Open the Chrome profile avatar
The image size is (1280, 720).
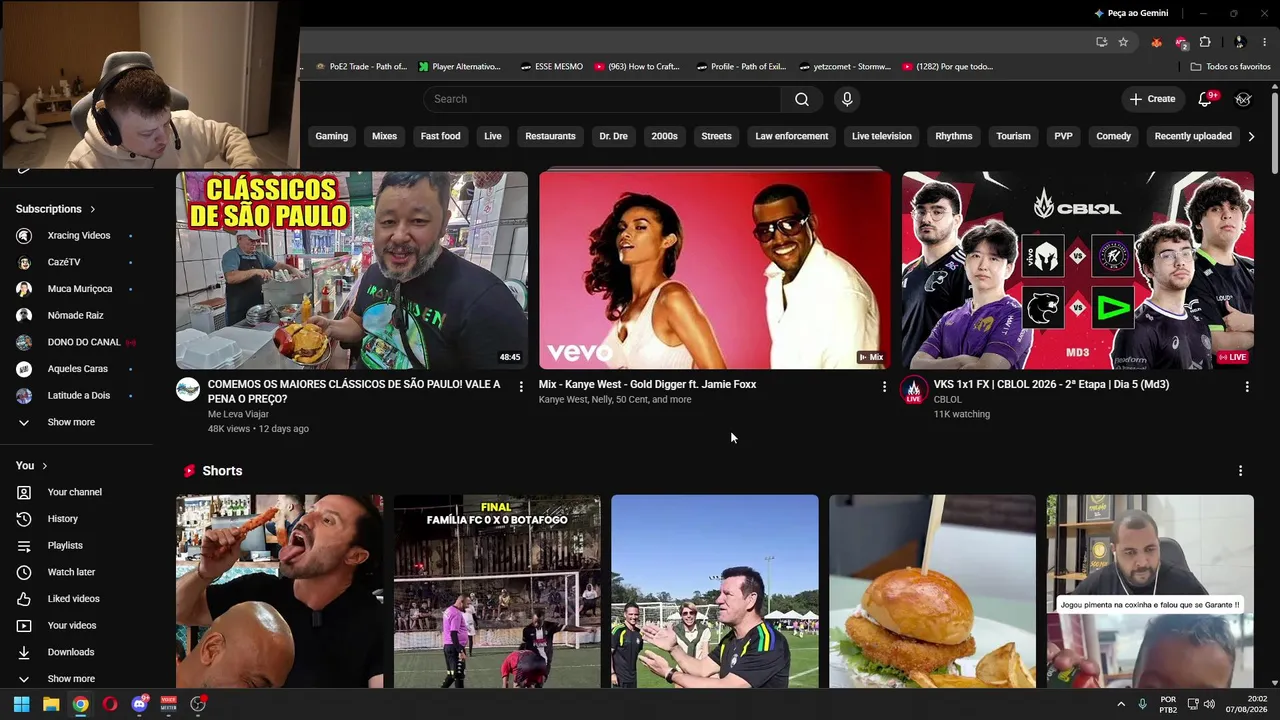coord(1240,42)
